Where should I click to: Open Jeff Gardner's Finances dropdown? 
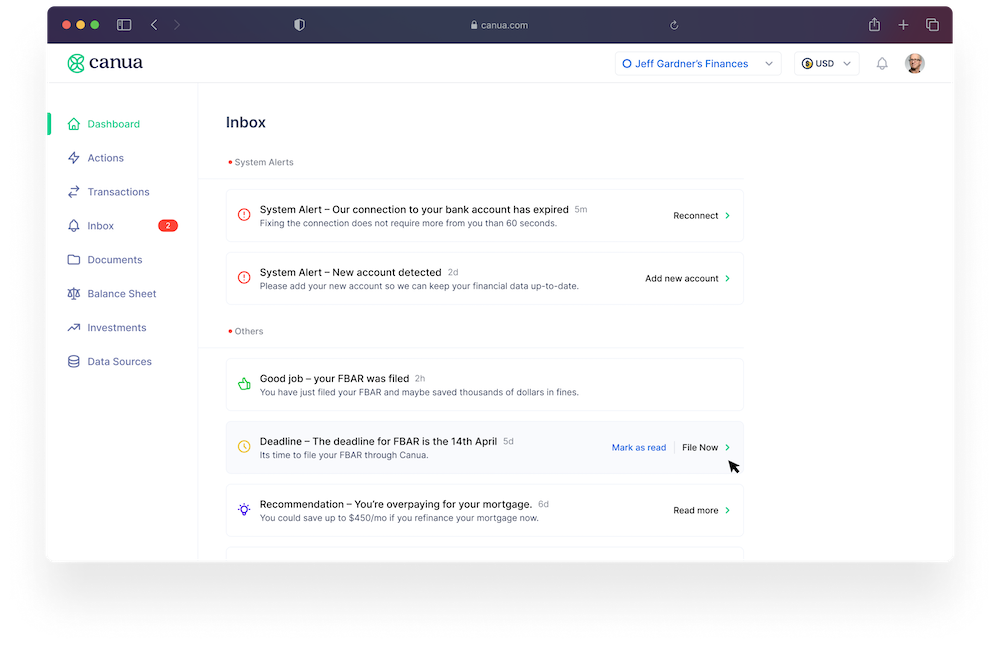pos(698,64)
